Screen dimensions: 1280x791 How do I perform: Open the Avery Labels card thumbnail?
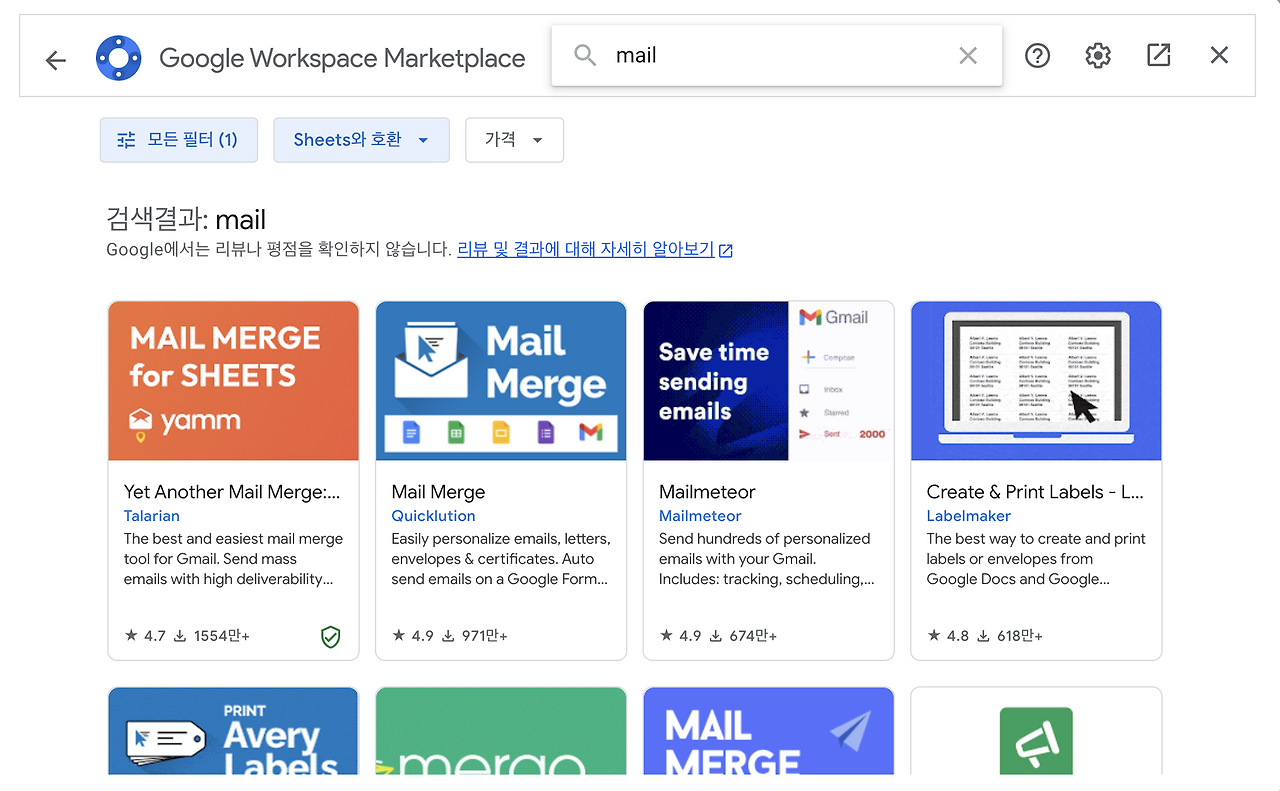[233, 731]
